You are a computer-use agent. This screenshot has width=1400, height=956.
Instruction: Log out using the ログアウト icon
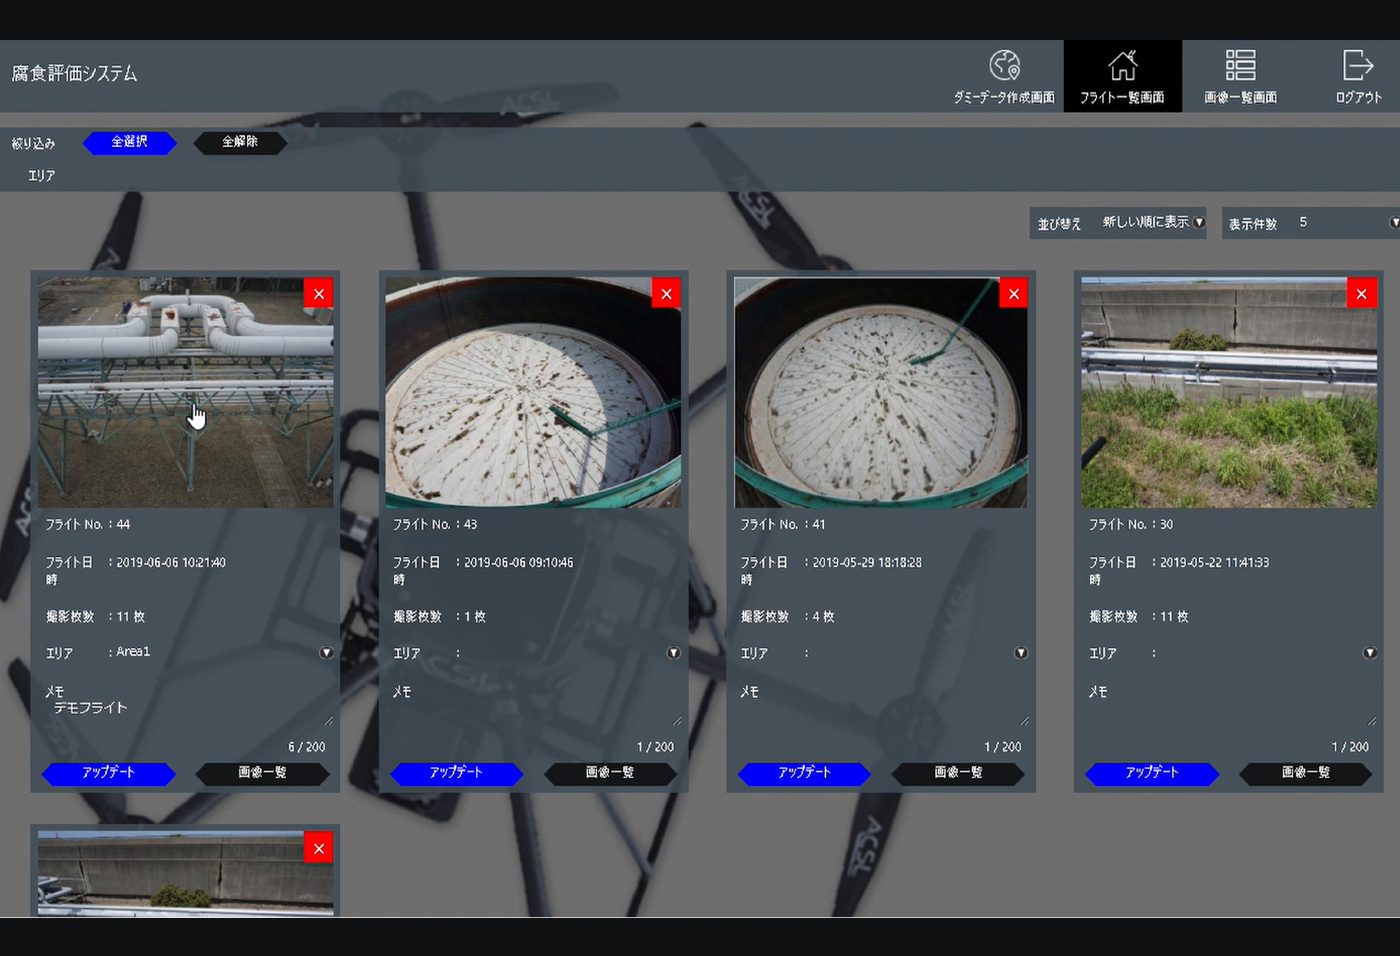[1358, 76]
